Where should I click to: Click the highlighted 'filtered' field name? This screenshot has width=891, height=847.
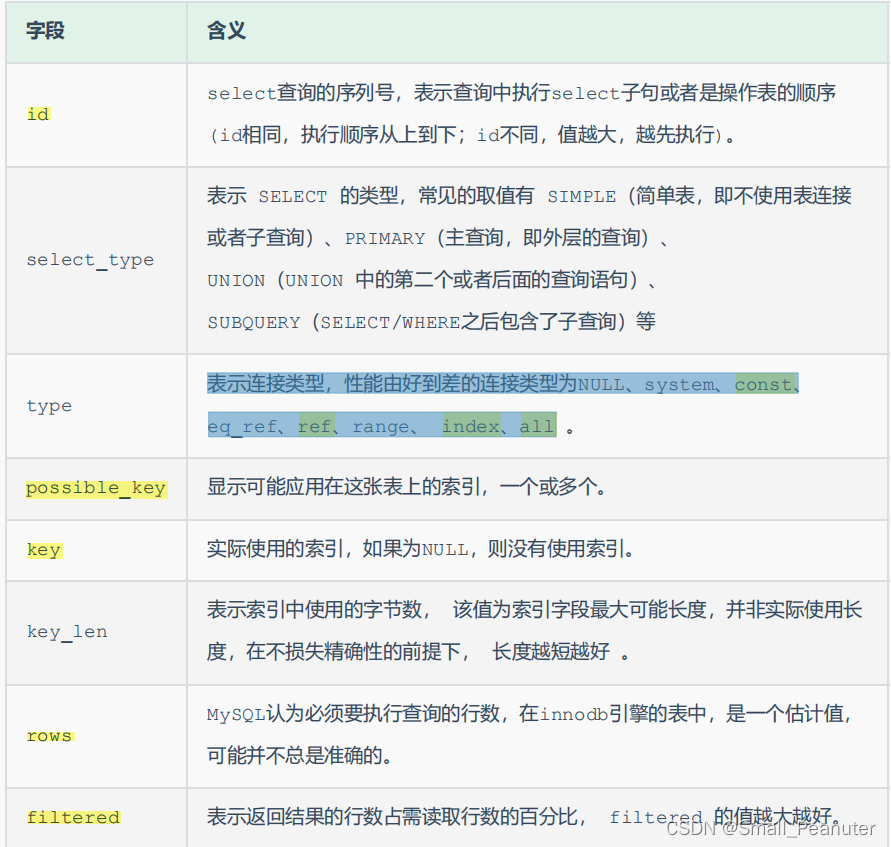[73, 817]
